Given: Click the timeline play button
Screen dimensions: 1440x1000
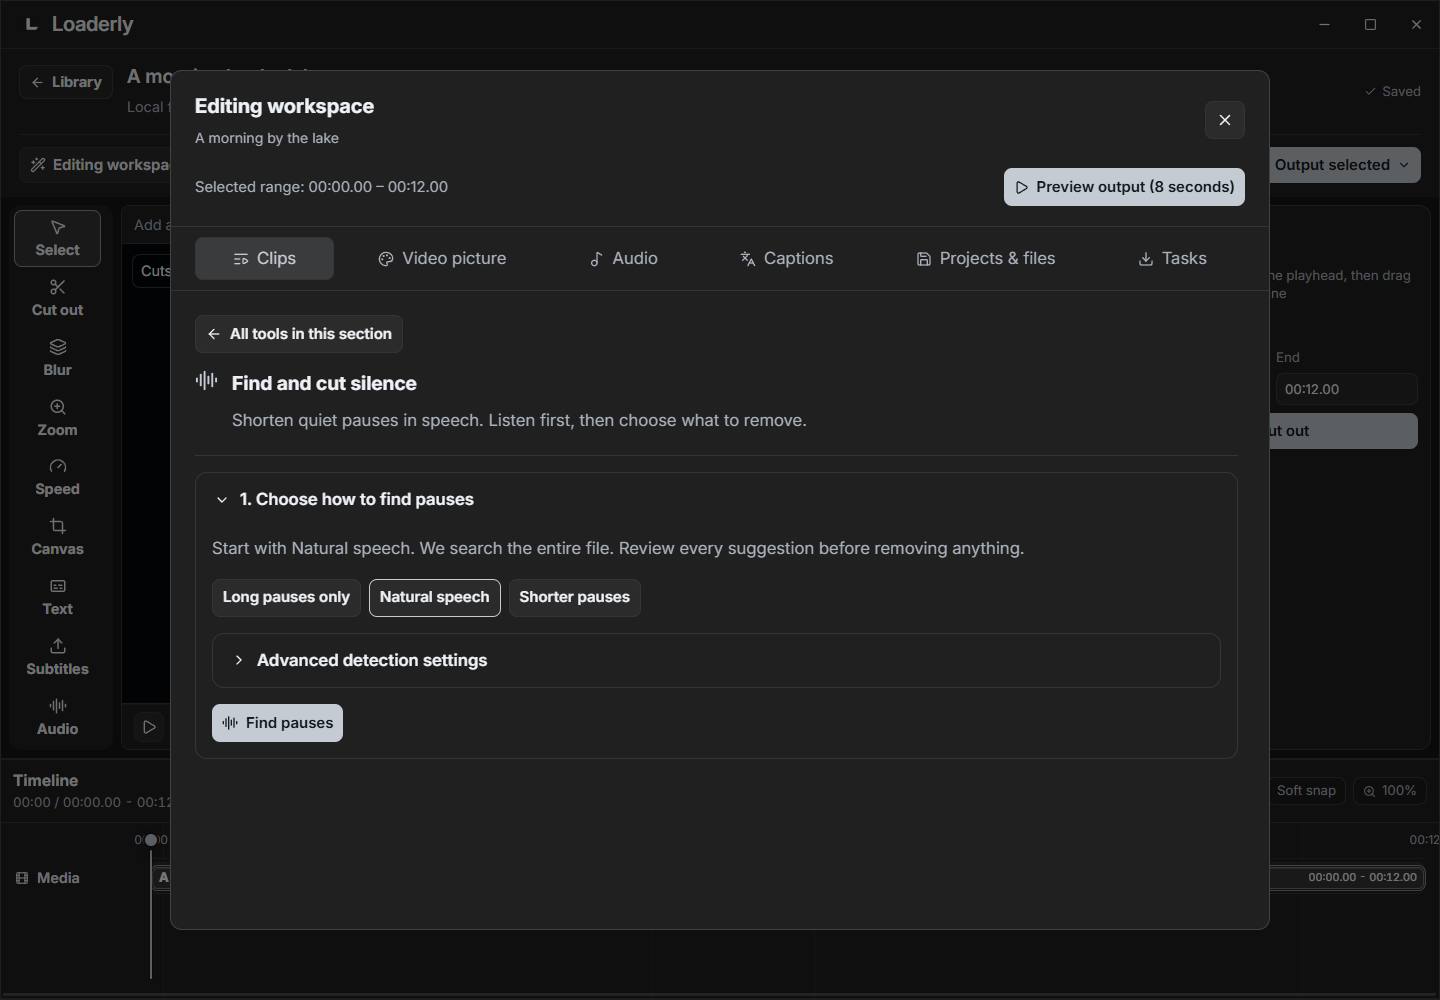Looking at the screenshot, I should tap(149, 727).
